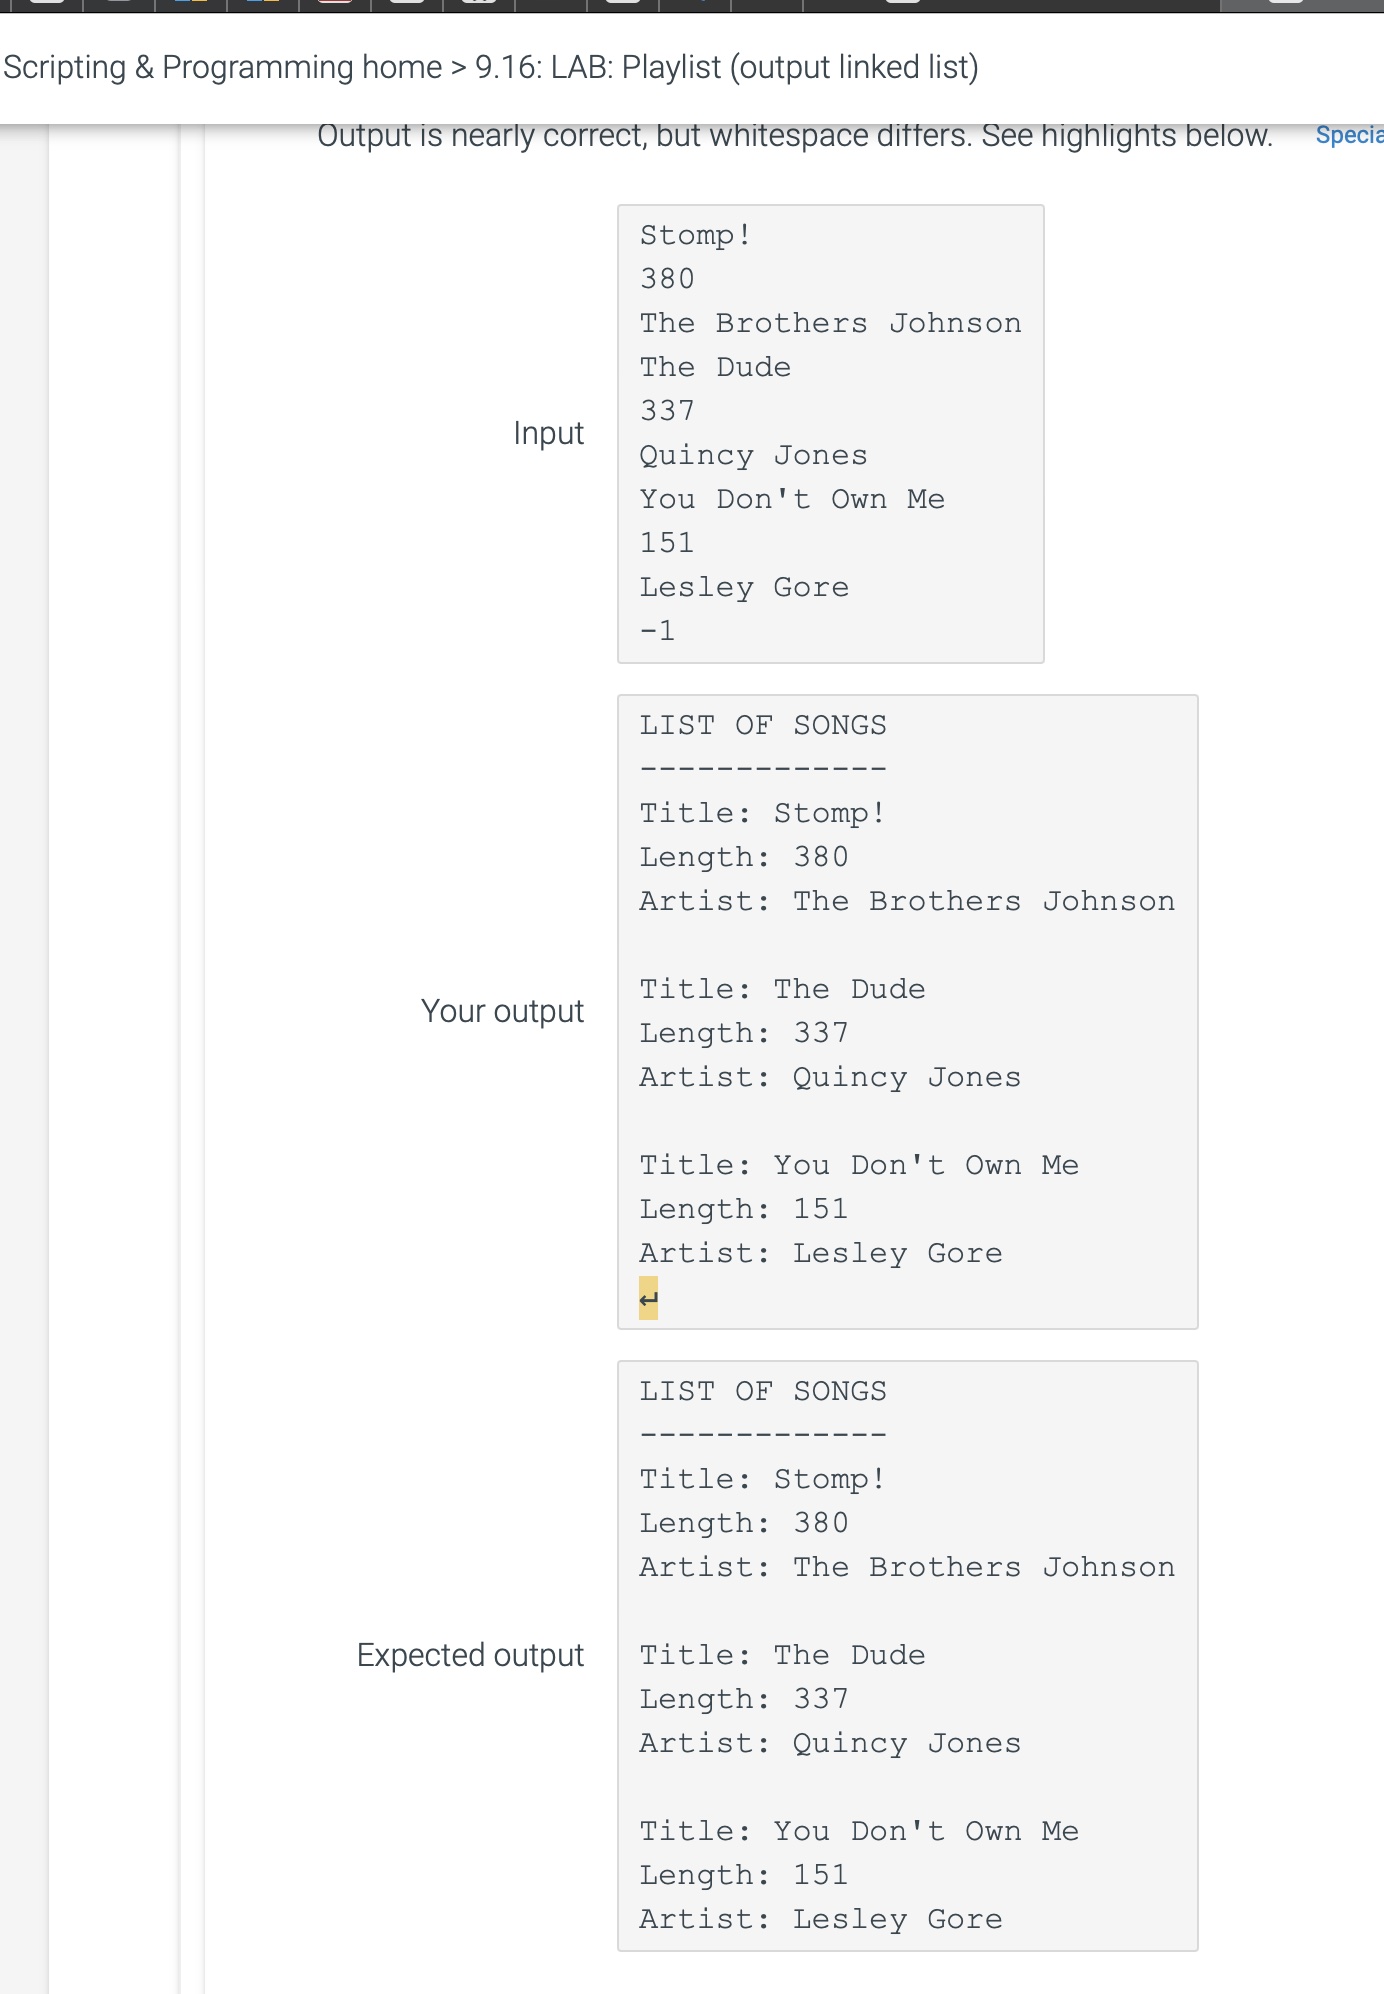
Task: Click the dashed separator line in Your output
Action: tap(763, 769)
